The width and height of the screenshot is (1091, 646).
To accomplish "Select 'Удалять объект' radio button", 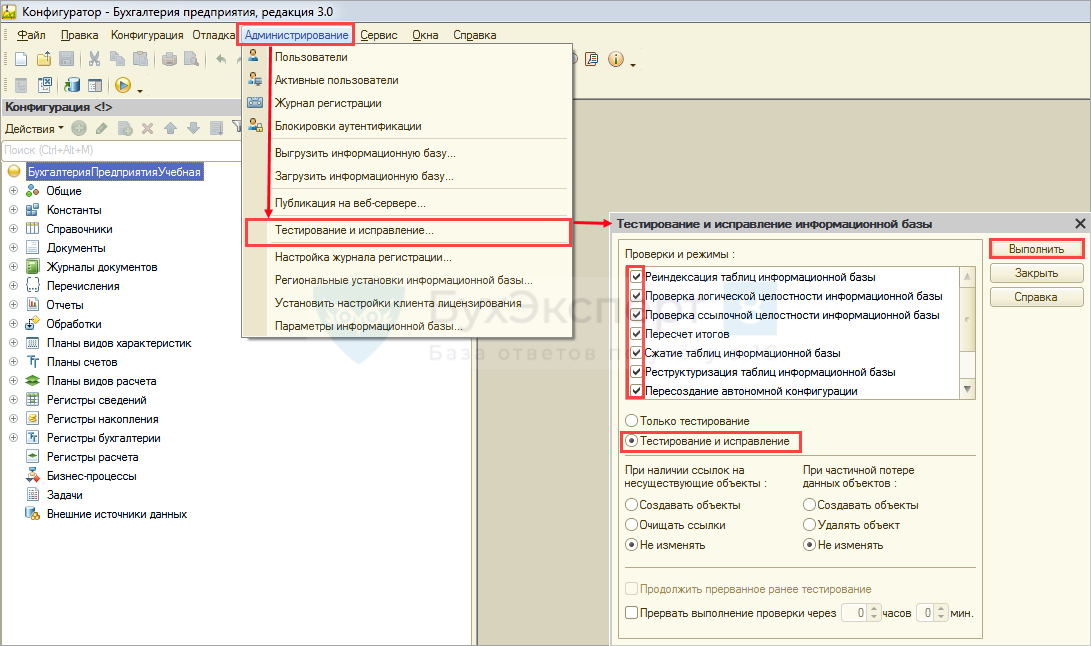I will pyautogui.click(x=809, y=524).
